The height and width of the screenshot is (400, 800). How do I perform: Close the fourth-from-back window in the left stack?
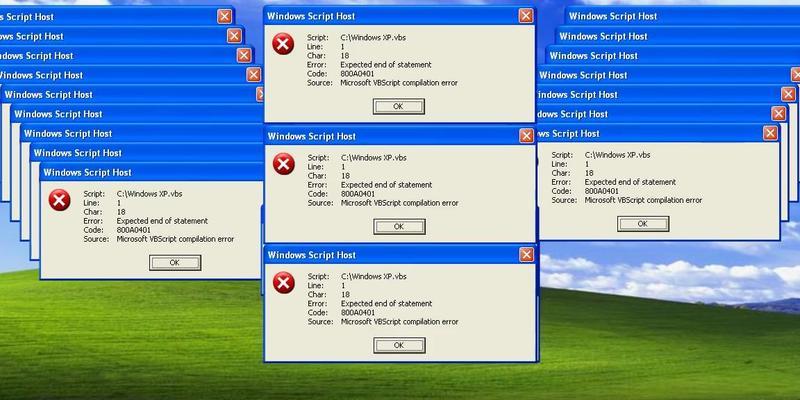(x=254, y=75)
